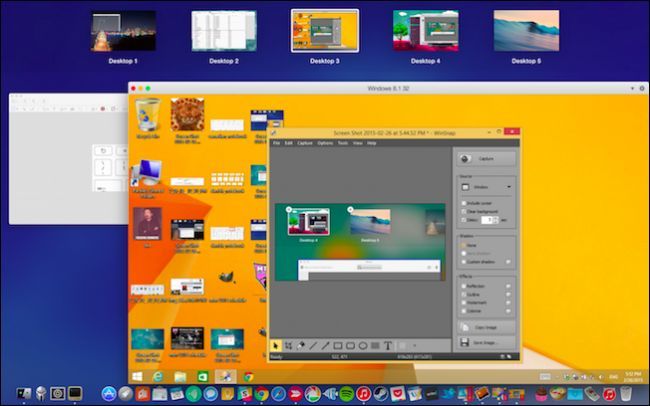This screenshot has width=650, height=406.
Task: Open Chrome from the Windows taskbar
Action: pyautogui.click(x=249, y=377)
